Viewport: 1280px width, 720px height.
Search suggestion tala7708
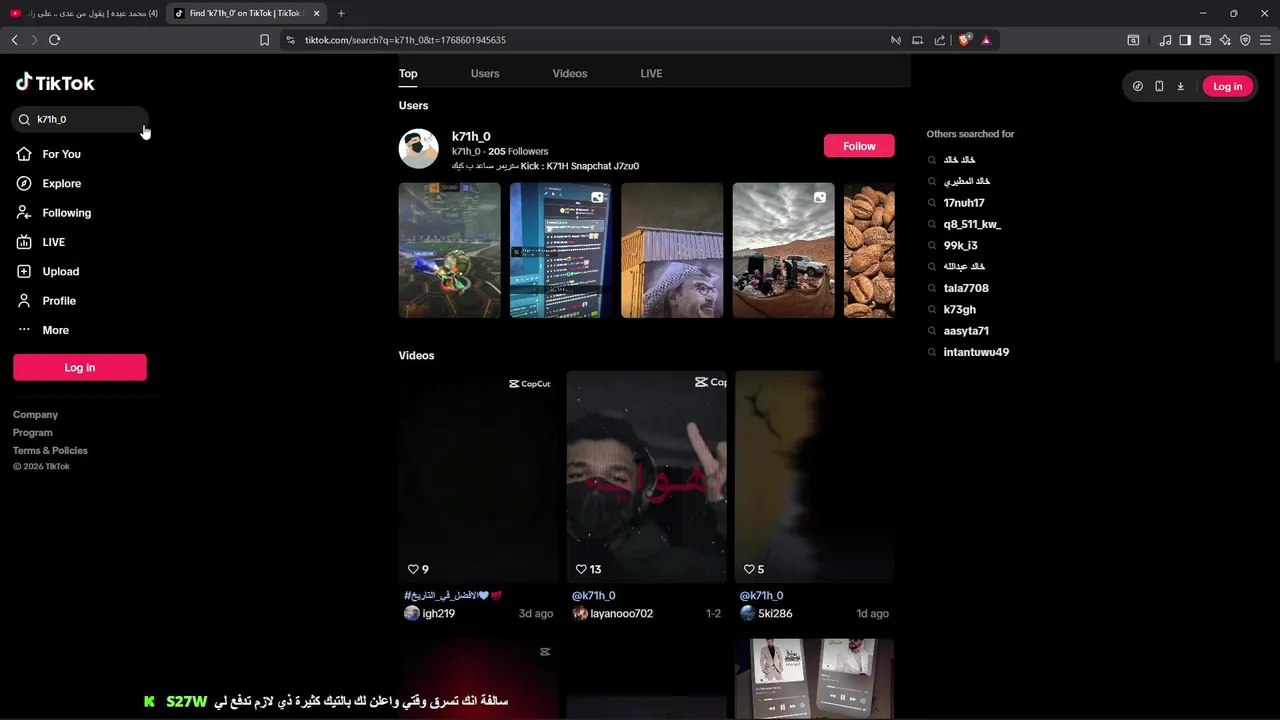pyautogui.click(x=966, y=288)
